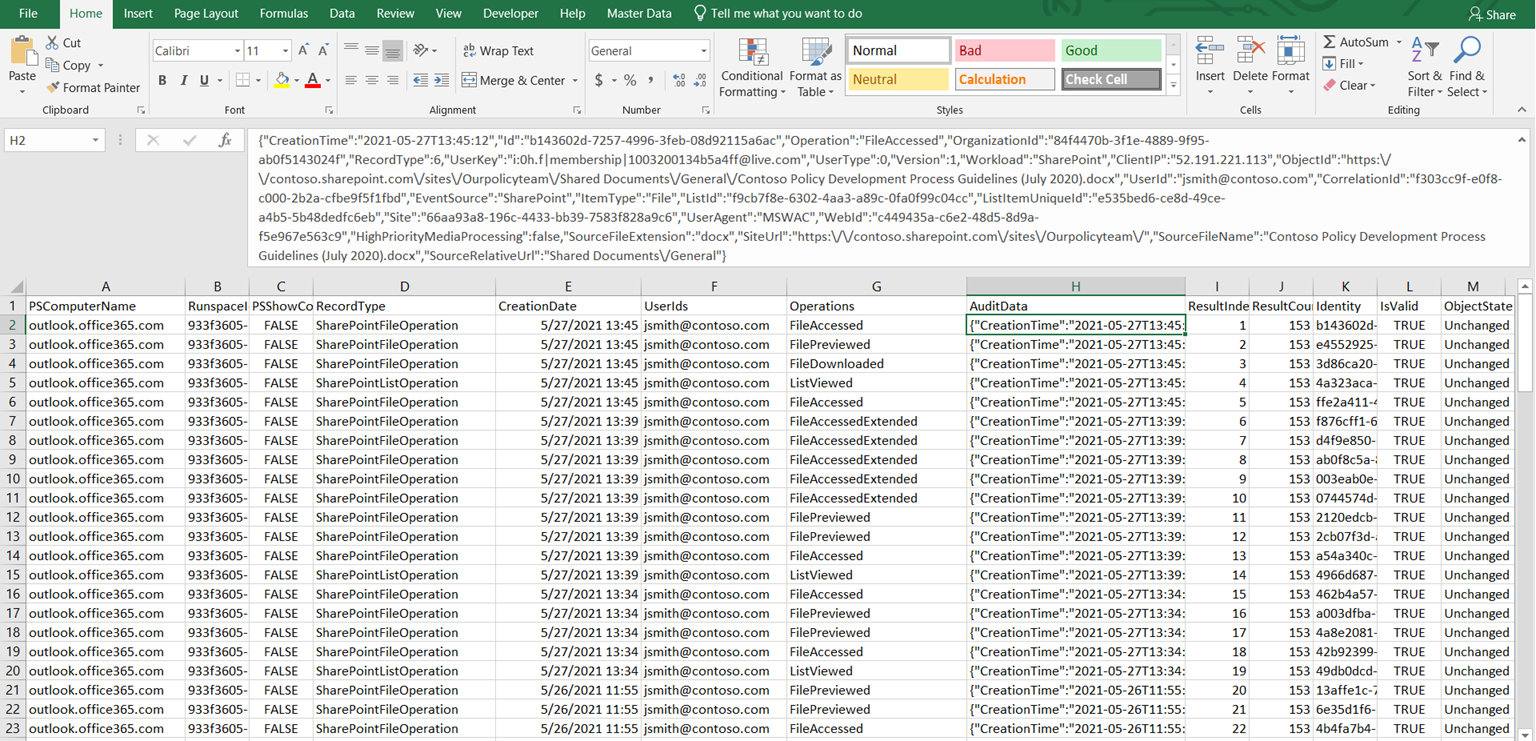Expand the cell styles gallery
The width and height of the screenshot is (1536, 741).
click(x=1173, y=85)
